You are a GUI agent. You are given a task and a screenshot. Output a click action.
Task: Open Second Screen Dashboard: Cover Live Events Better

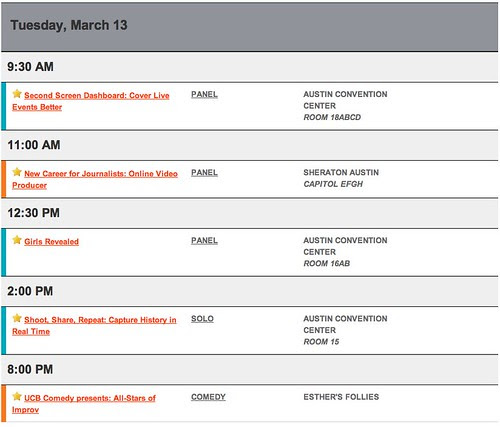click(x=91, y=101)
